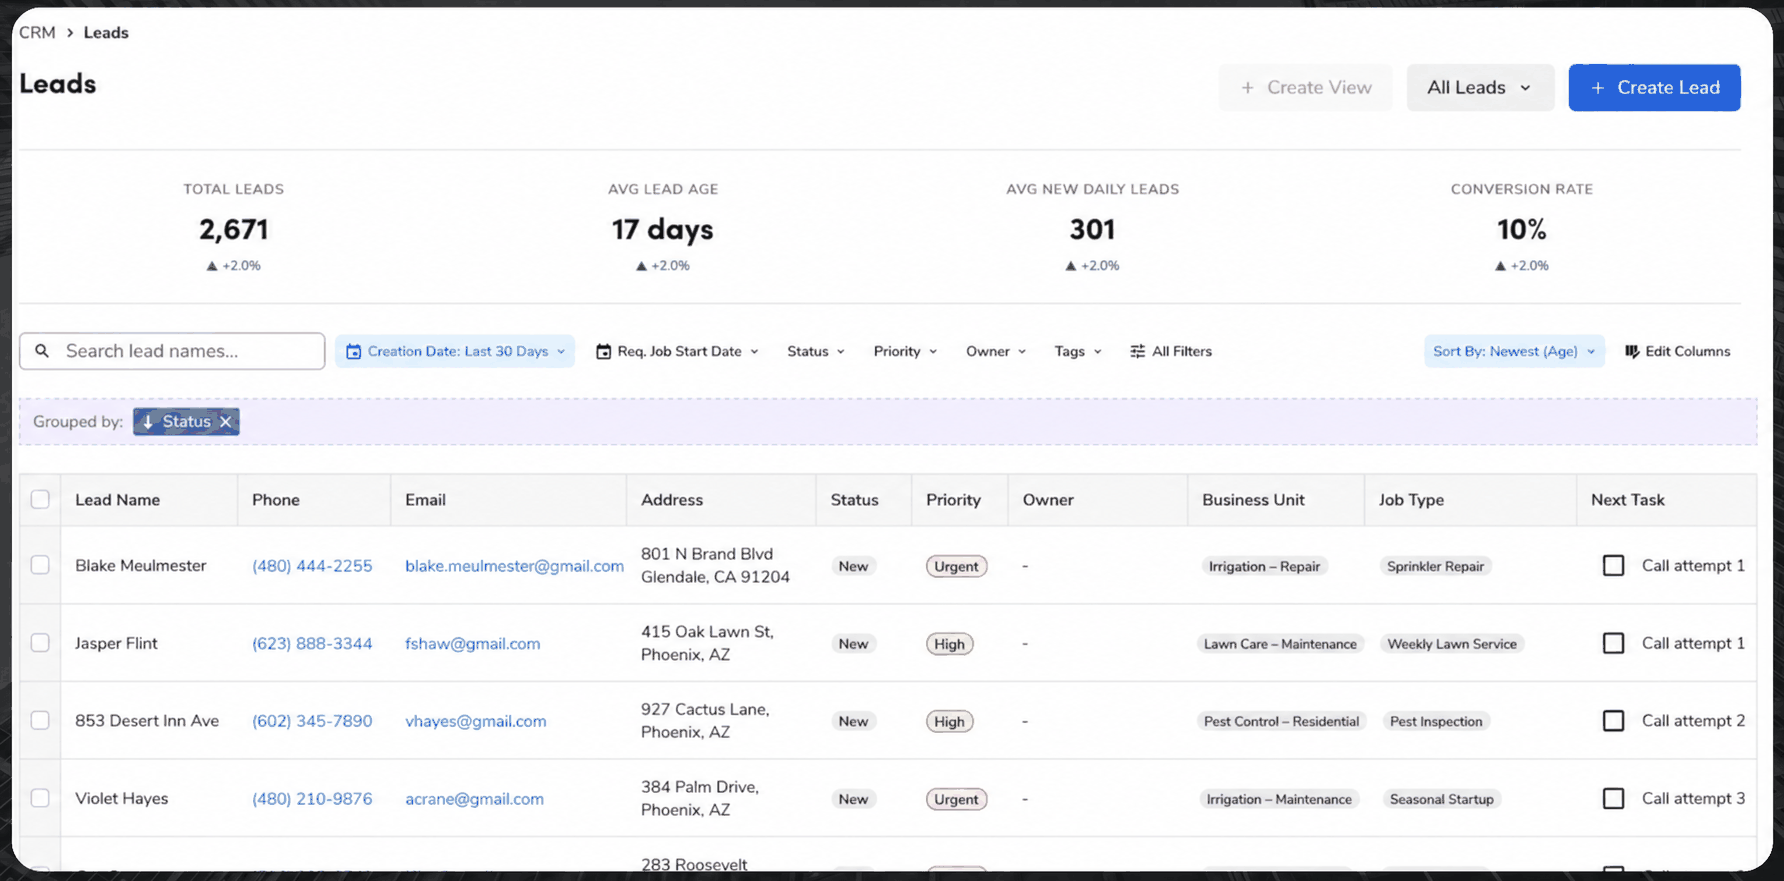The image size is (1784, 881).
Task: Click the search magnifier icon
Action: (x=42, y=351)
